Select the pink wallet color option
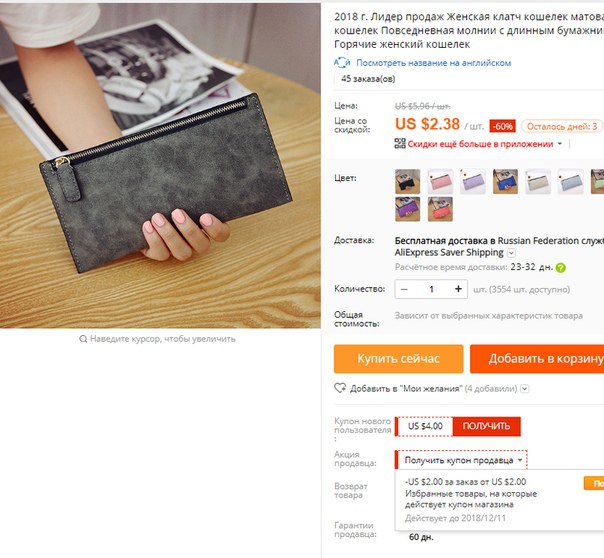The width and height of the screenshot is (604, 558). (440, 181)
